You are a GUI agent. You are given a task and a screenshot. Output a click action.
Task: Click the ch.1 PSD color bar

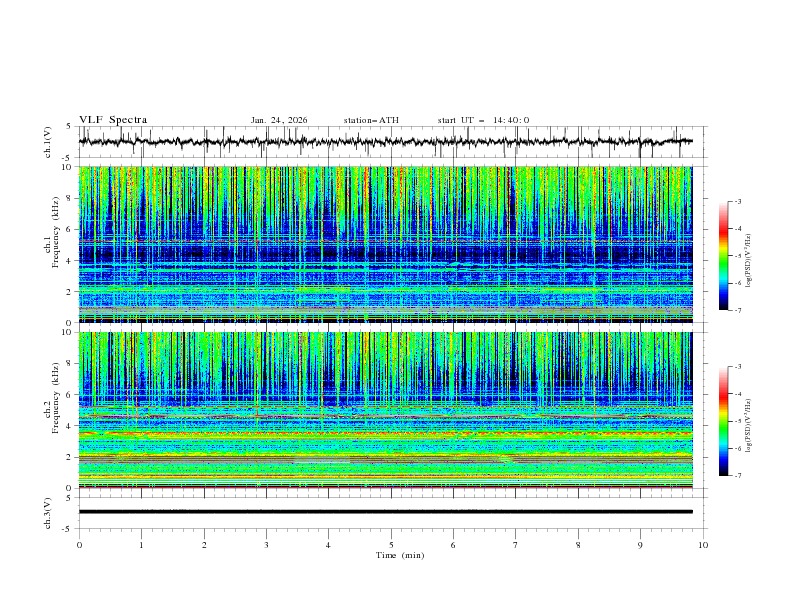click(x=724, y=256)
